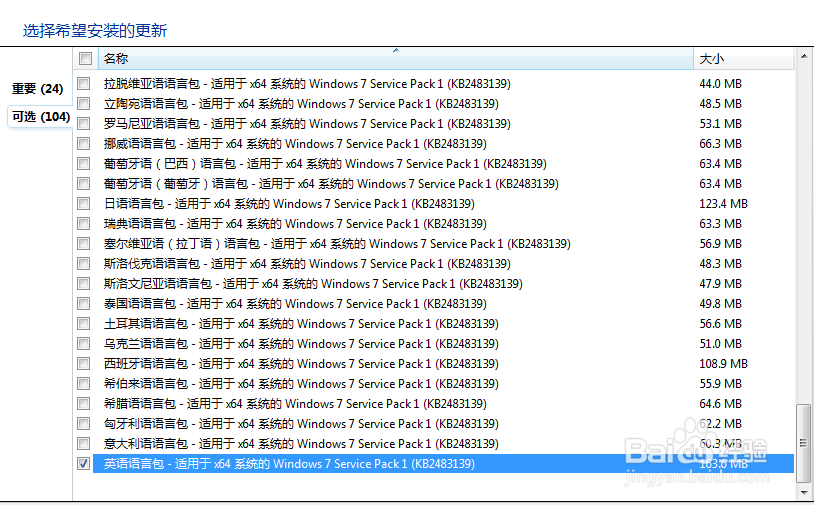Viewport: 814px width, 505px height.
Task: Click the scrollbar down arrow
Action: coord(803,493)
